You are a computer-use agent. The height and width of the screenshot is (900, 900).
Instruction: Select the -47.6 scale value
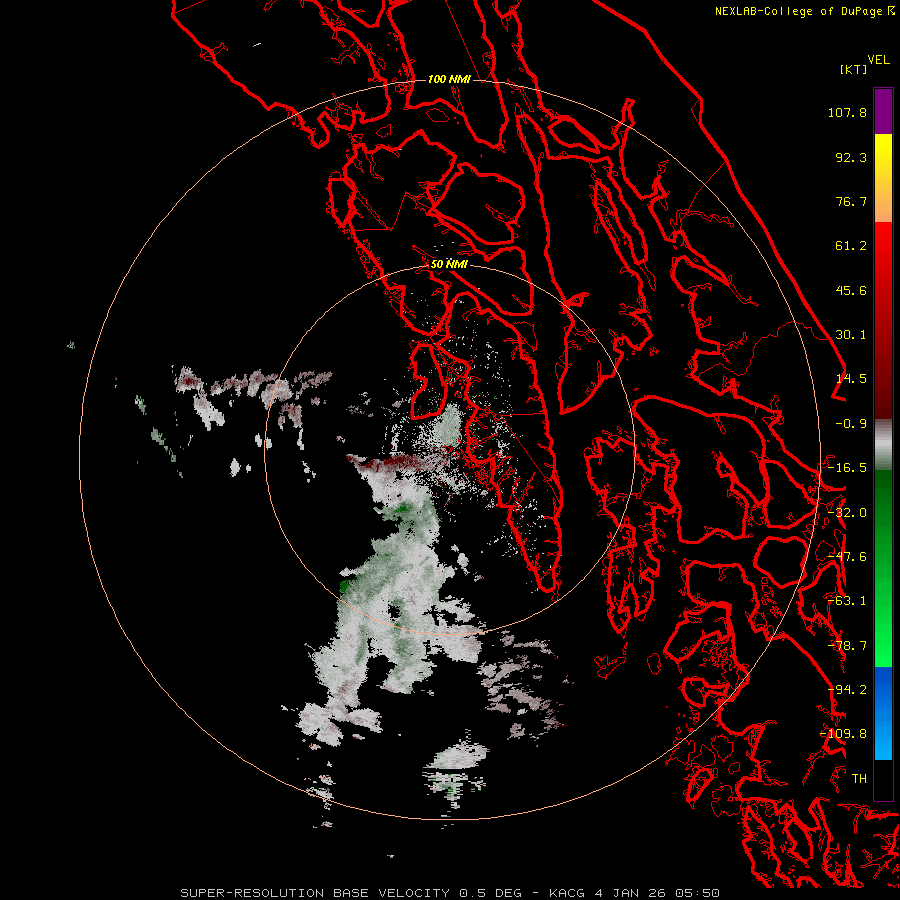(x=847, y=557)
